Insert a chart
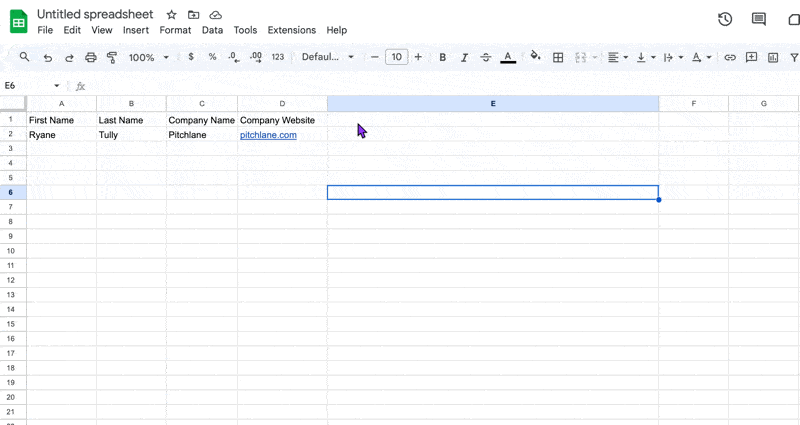800x425 pixels. (x=773, y=57)
